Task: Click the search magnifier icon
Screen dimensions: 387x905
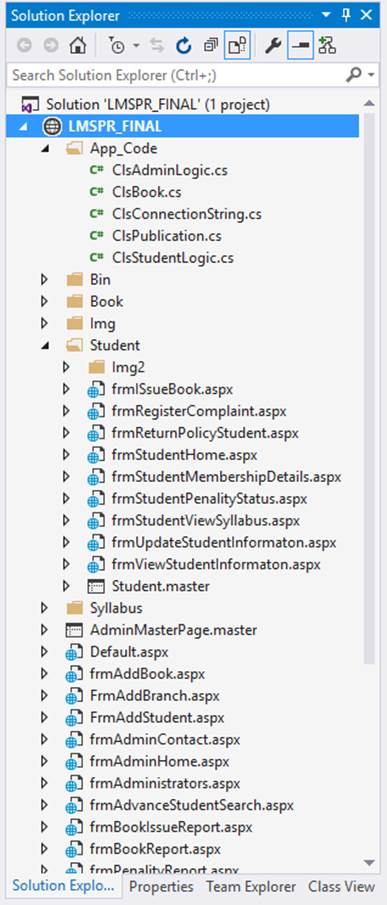Action: [352, 75]
